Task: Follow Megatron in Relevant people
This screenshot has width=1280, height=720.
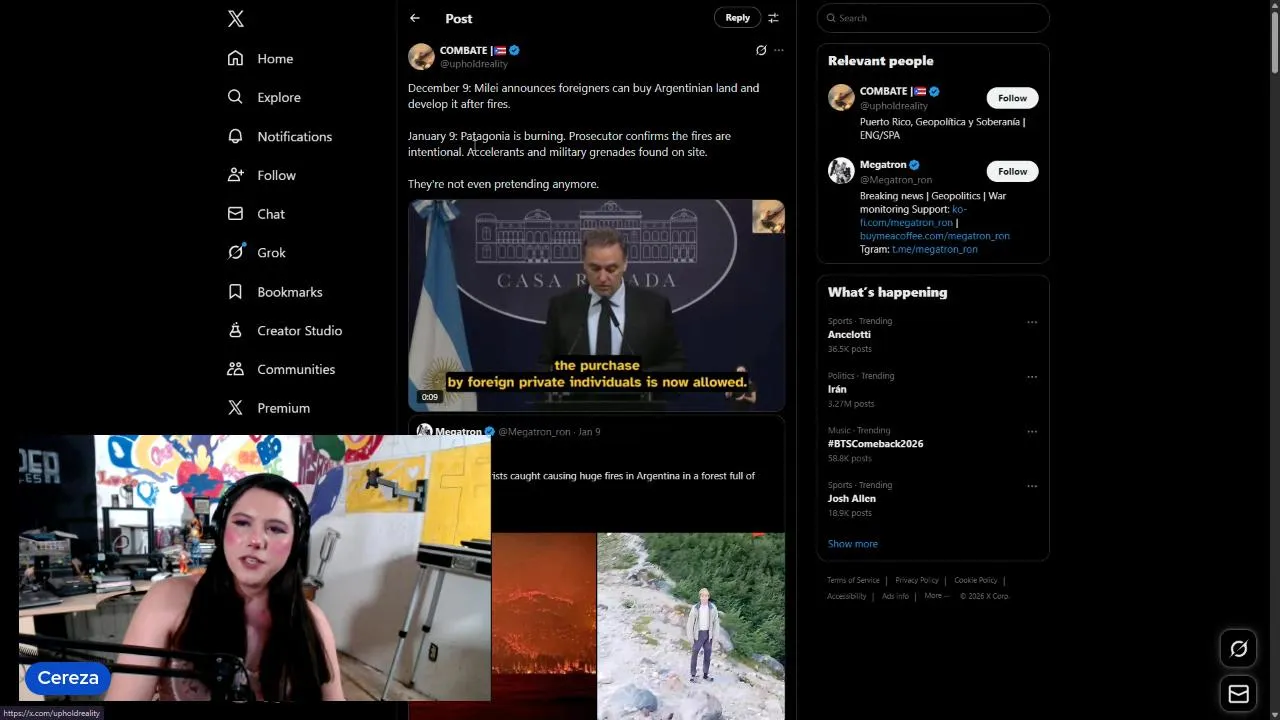Action: click(x=1012, y=171)
